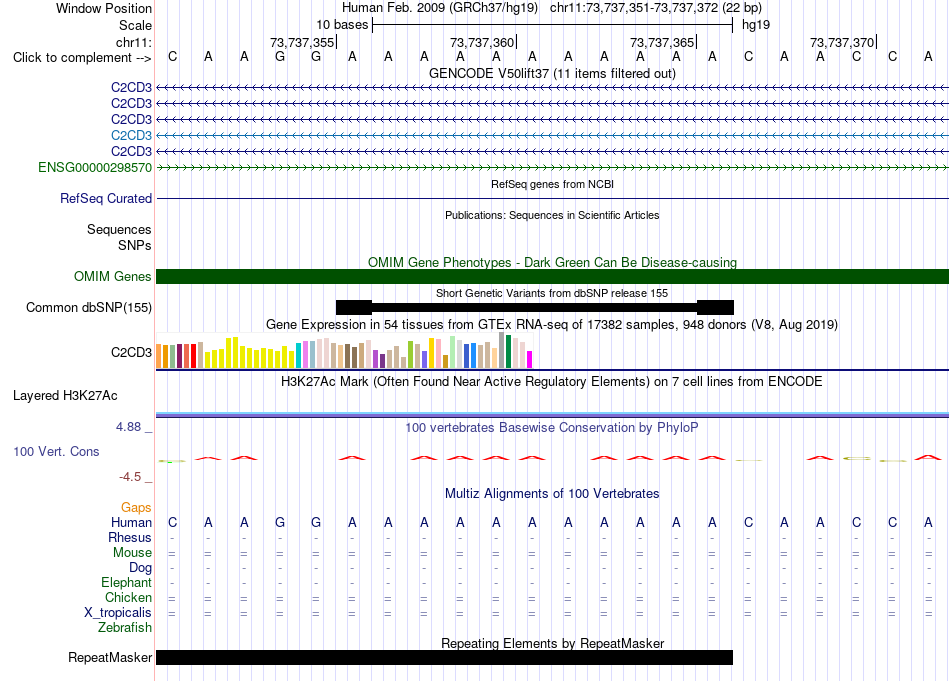Image resolution: width=950 pixels, height=681 pixels.
Task: Click the chr11:73,737,351-73,737,372 position text
Action: 656,8
